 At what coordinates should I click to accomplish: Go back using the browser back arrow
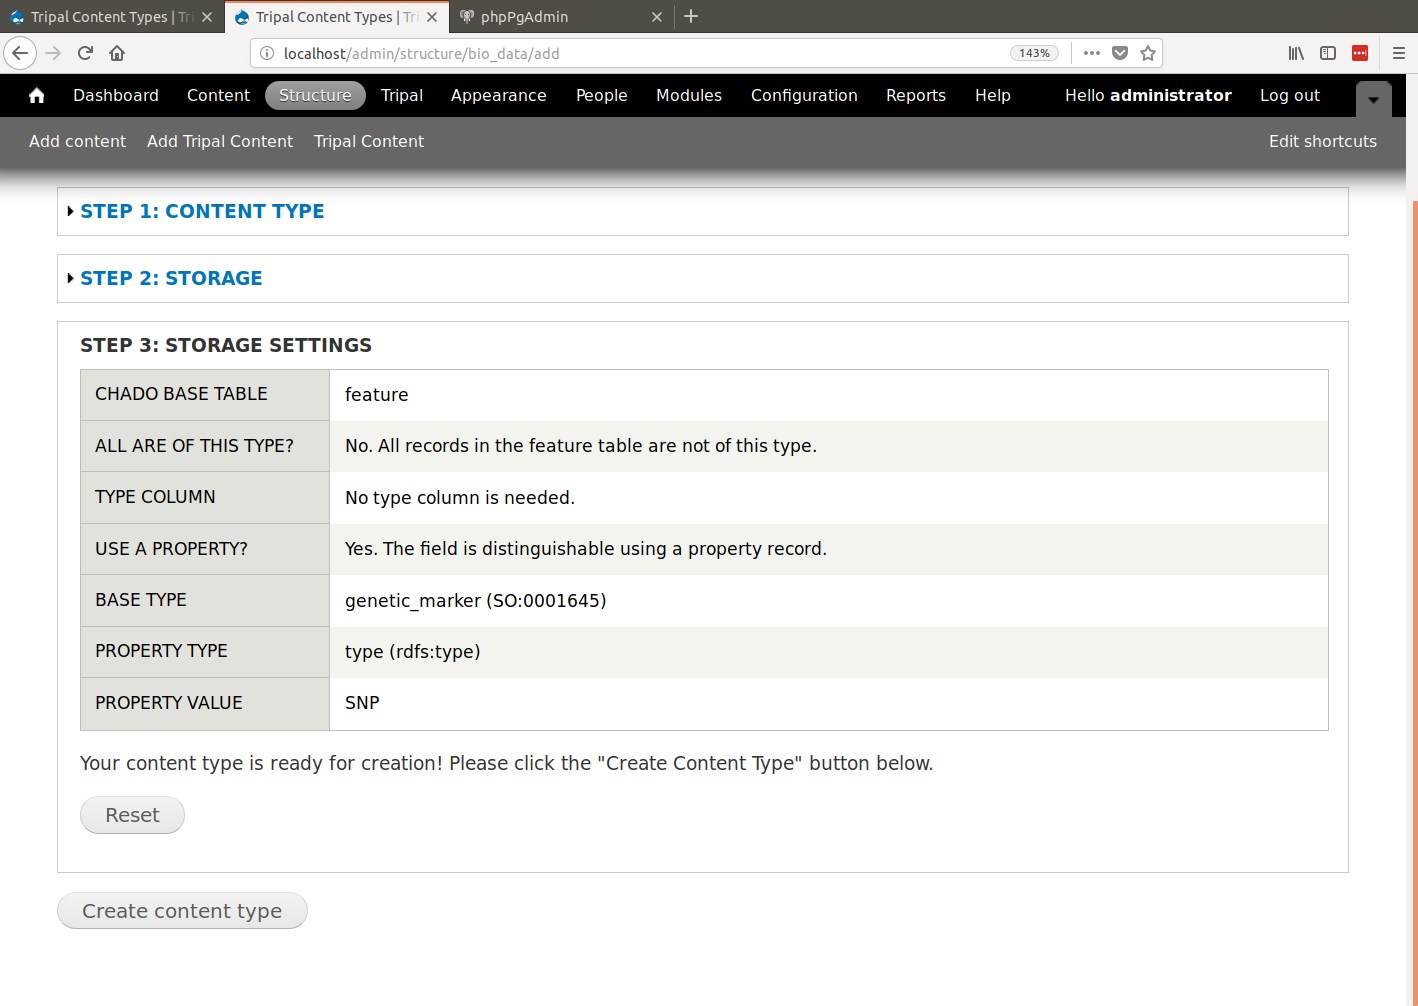click(20, 53)
